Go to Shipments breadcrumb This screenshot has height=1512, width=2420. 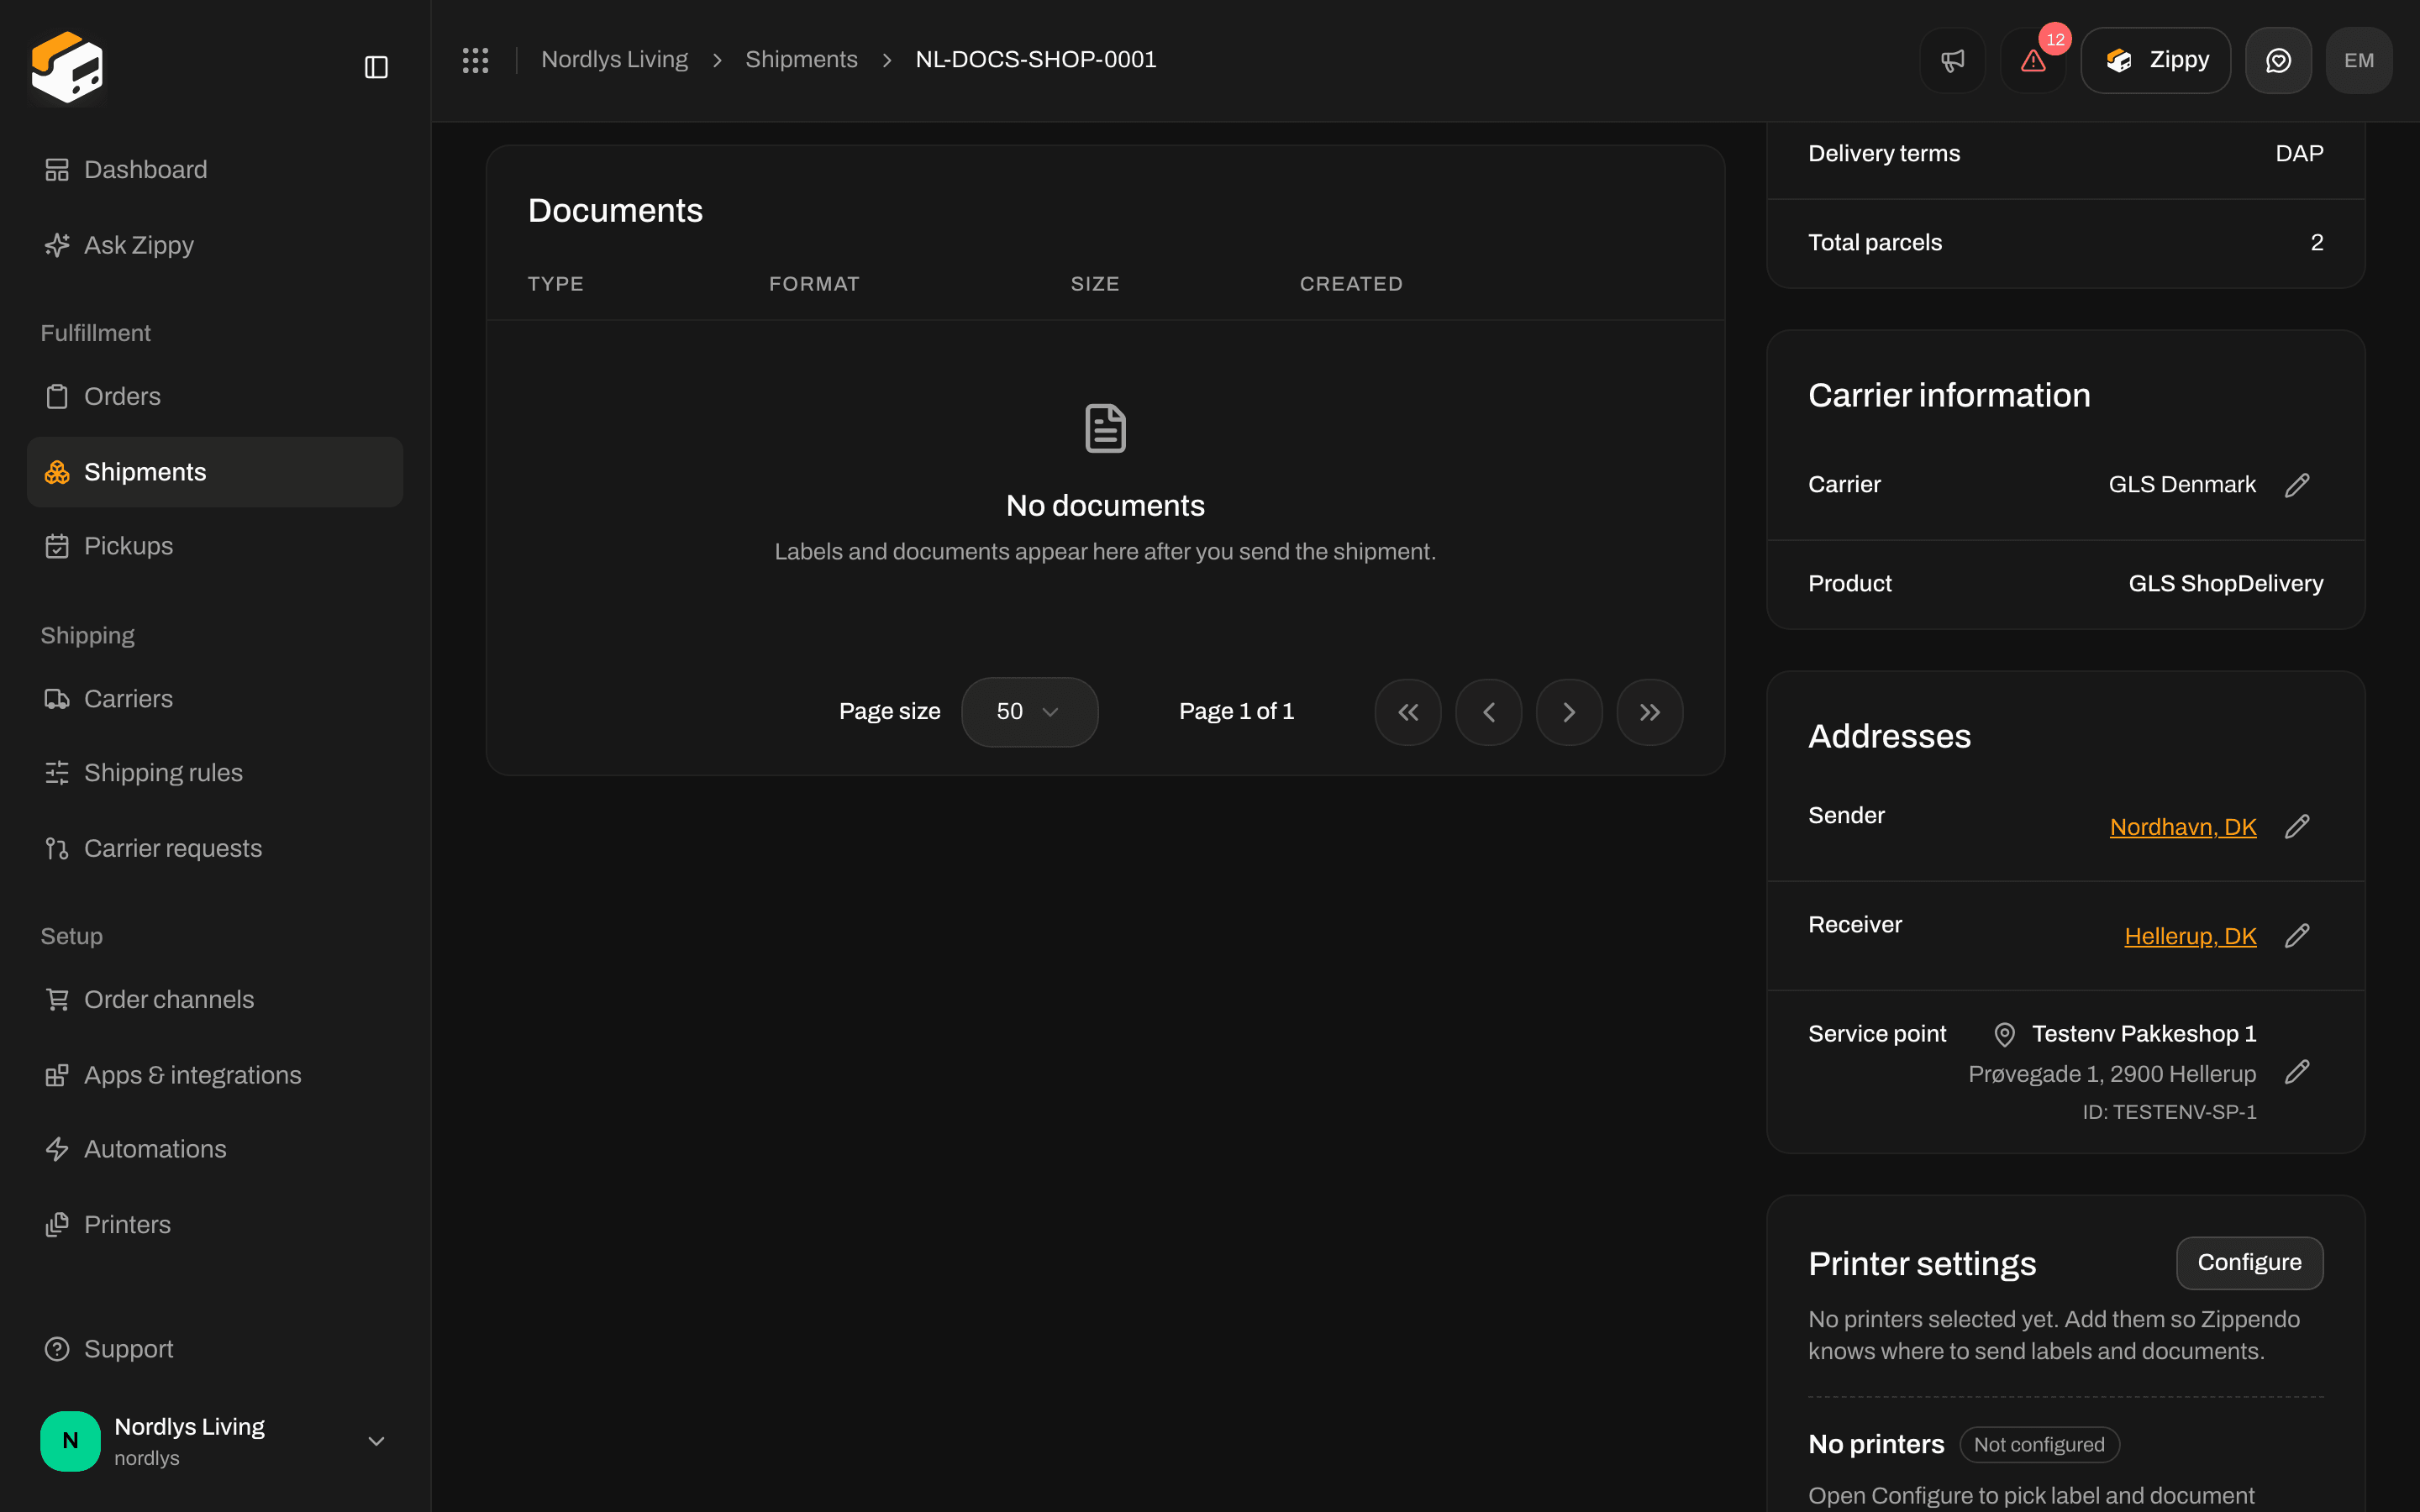pyautogui.click(x=801, y=60)
